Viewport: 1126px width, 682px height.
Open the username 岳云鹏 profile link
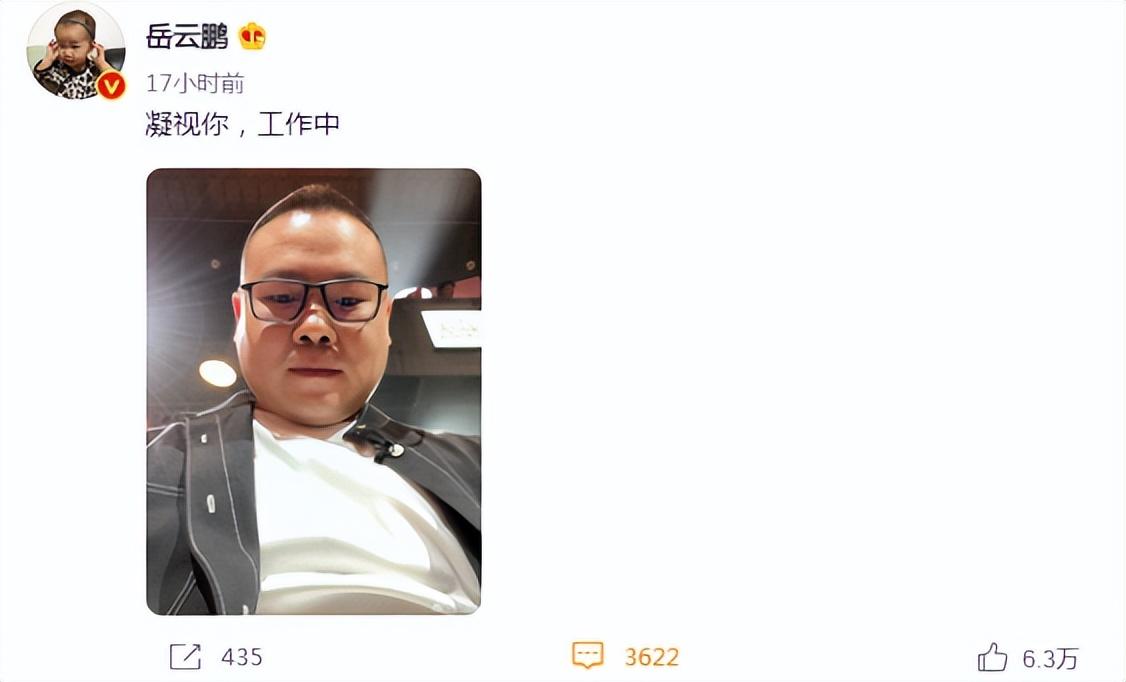point(187,36)
